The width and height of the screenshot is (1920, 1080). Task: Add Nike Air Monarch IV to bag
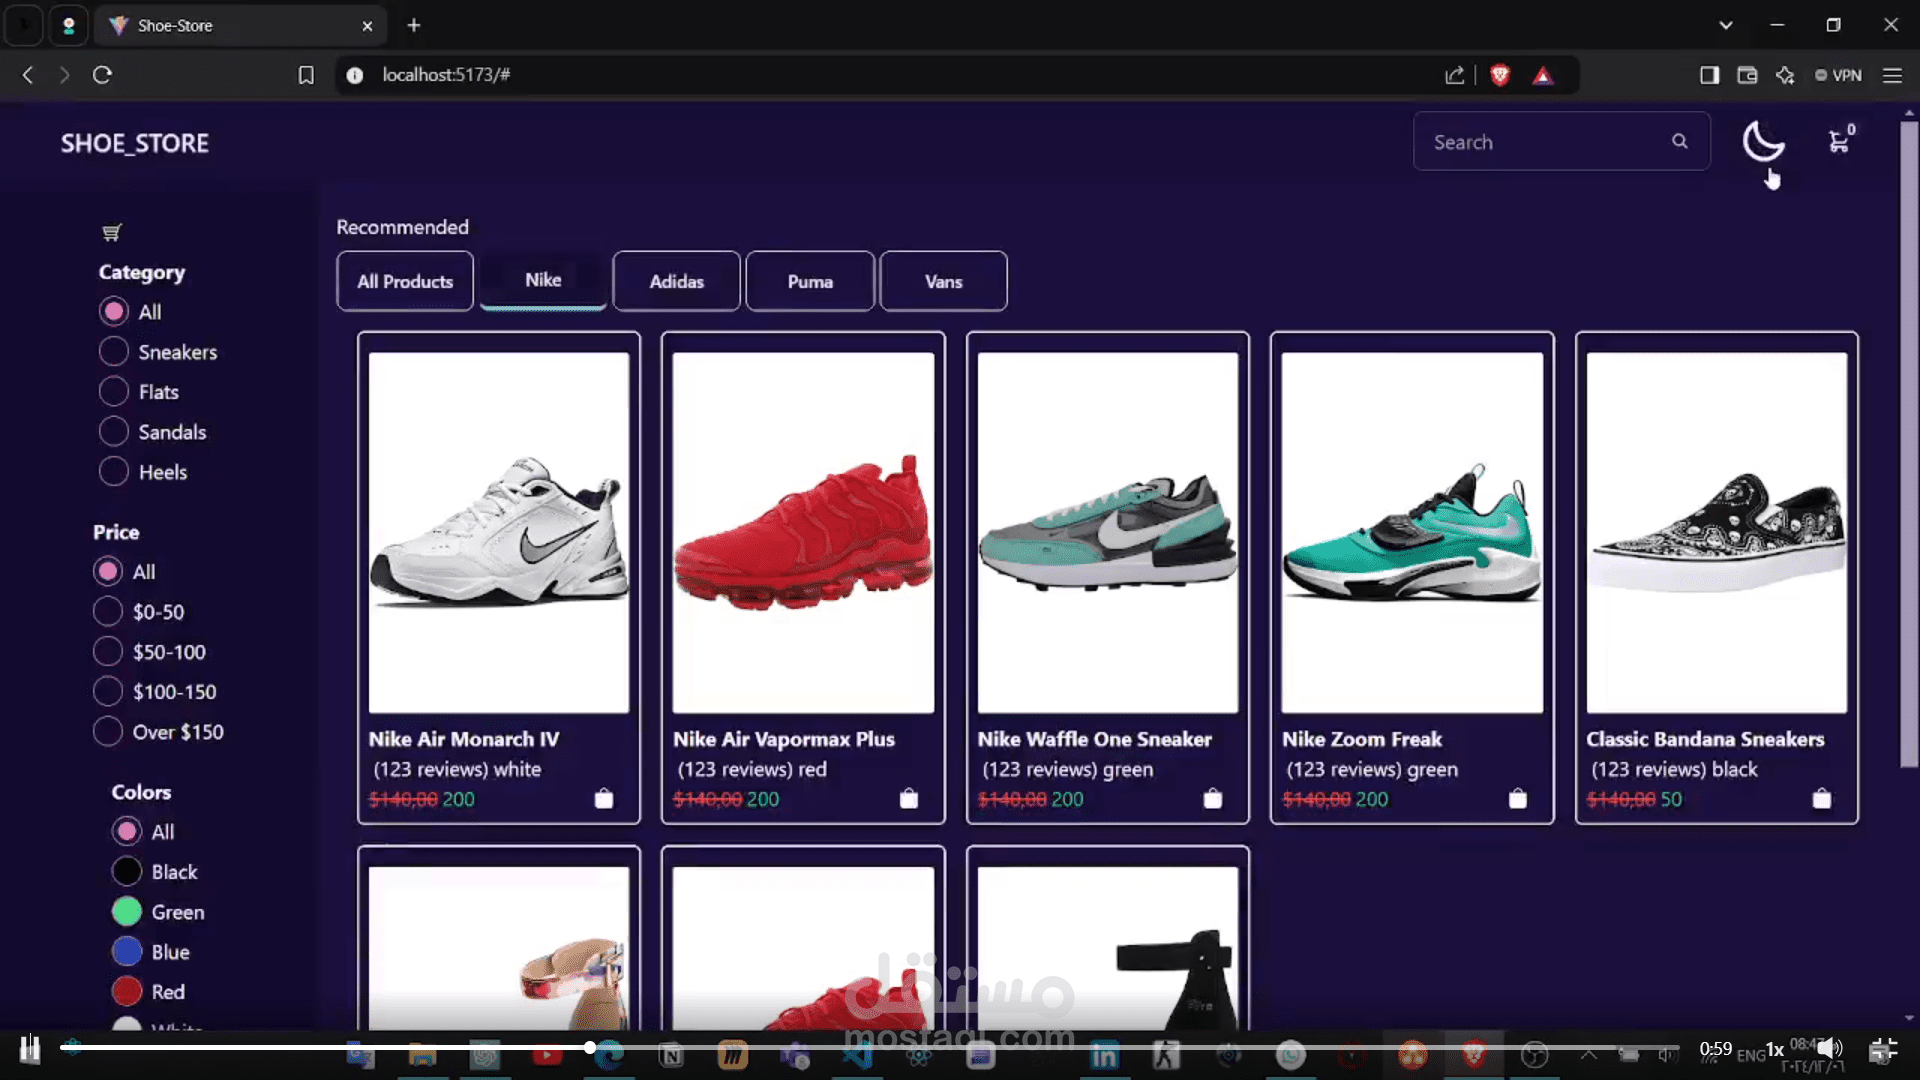(604, 799)
